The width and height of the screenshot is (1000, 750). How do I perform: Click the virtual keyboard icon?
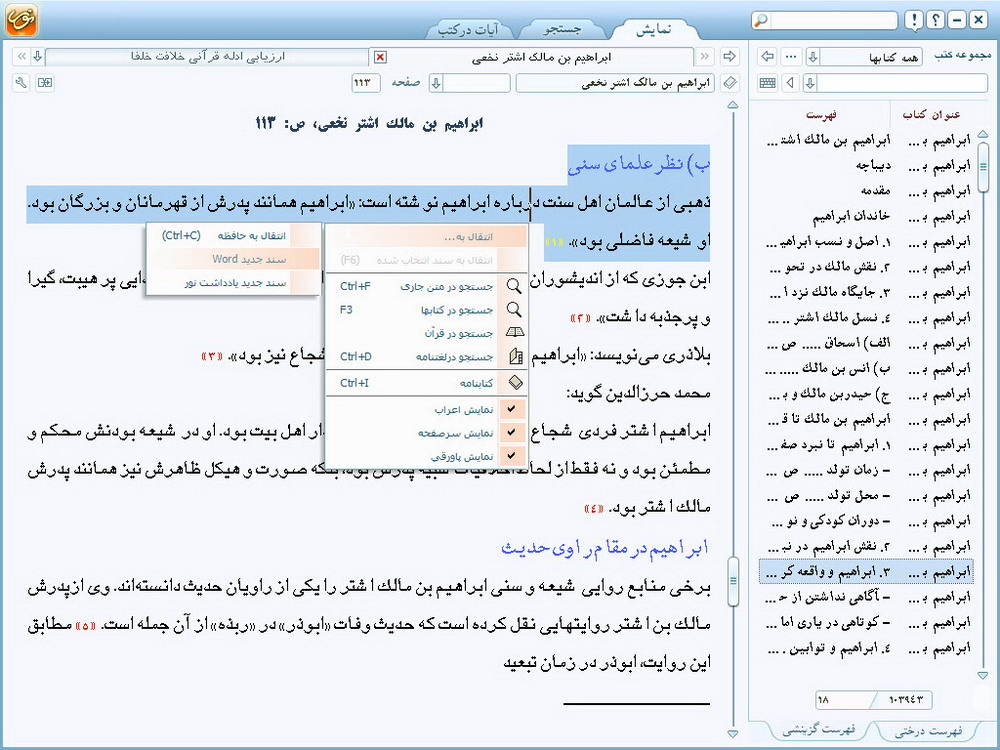point(768,83)
